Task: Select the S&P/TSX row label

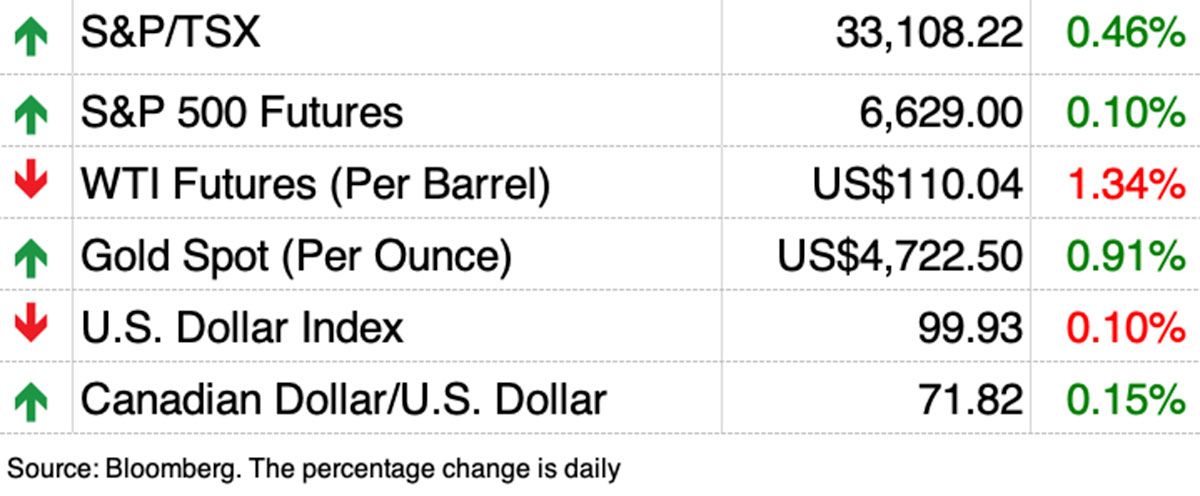Action: 170,35
